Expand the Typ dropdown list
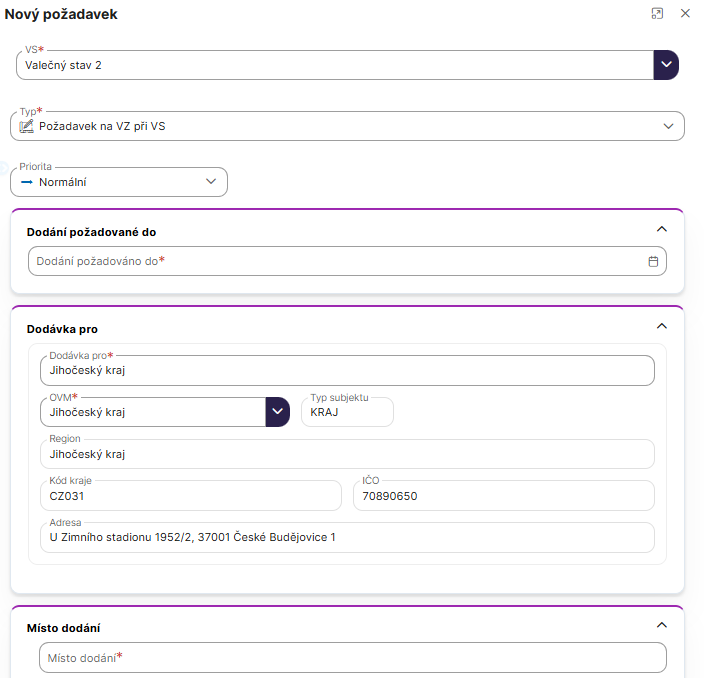 point(669,126)
